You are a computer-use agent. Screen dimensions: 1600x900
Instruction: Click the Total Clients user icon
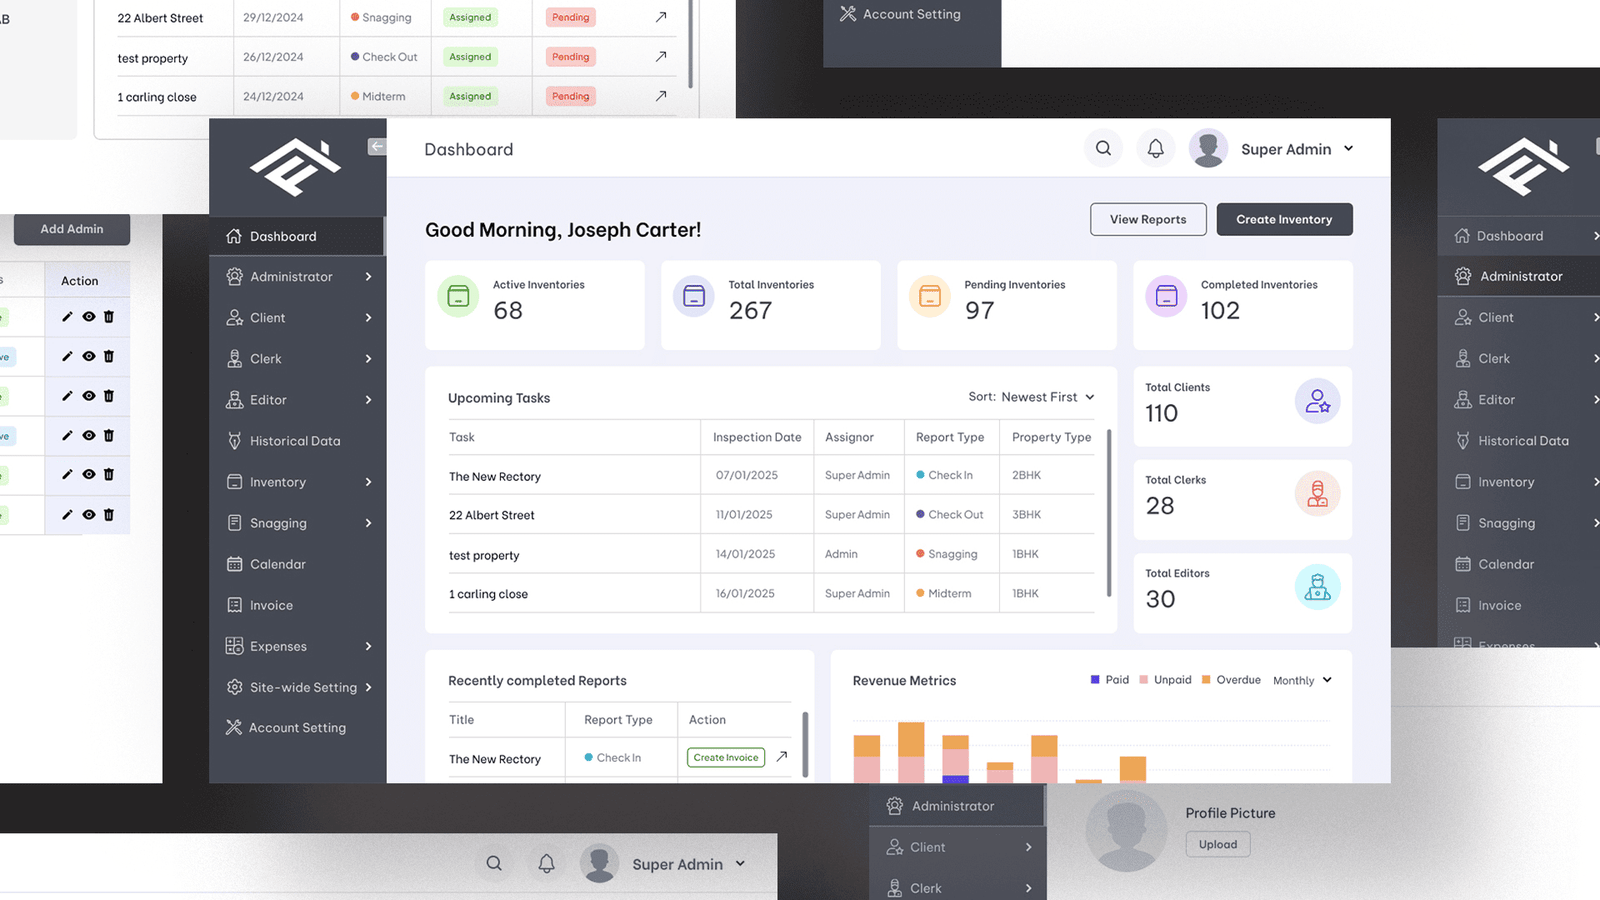(x=1317, y=401)
